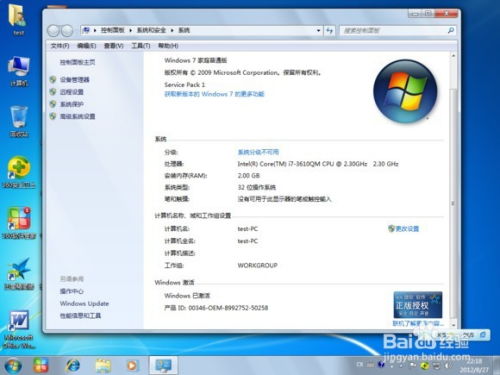Click the network tray icon
Screen dimensions: 500x375
(436, 366)
